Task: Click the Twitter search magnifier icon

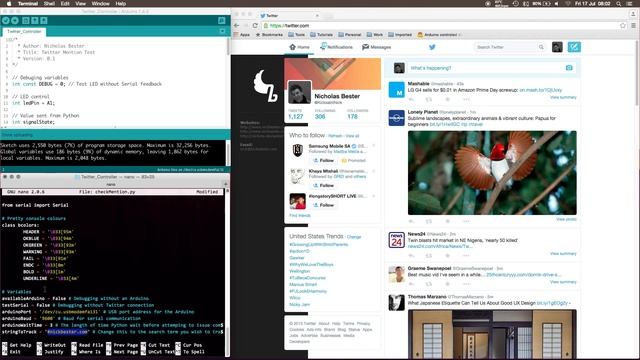Action: (x=541, y=47)
